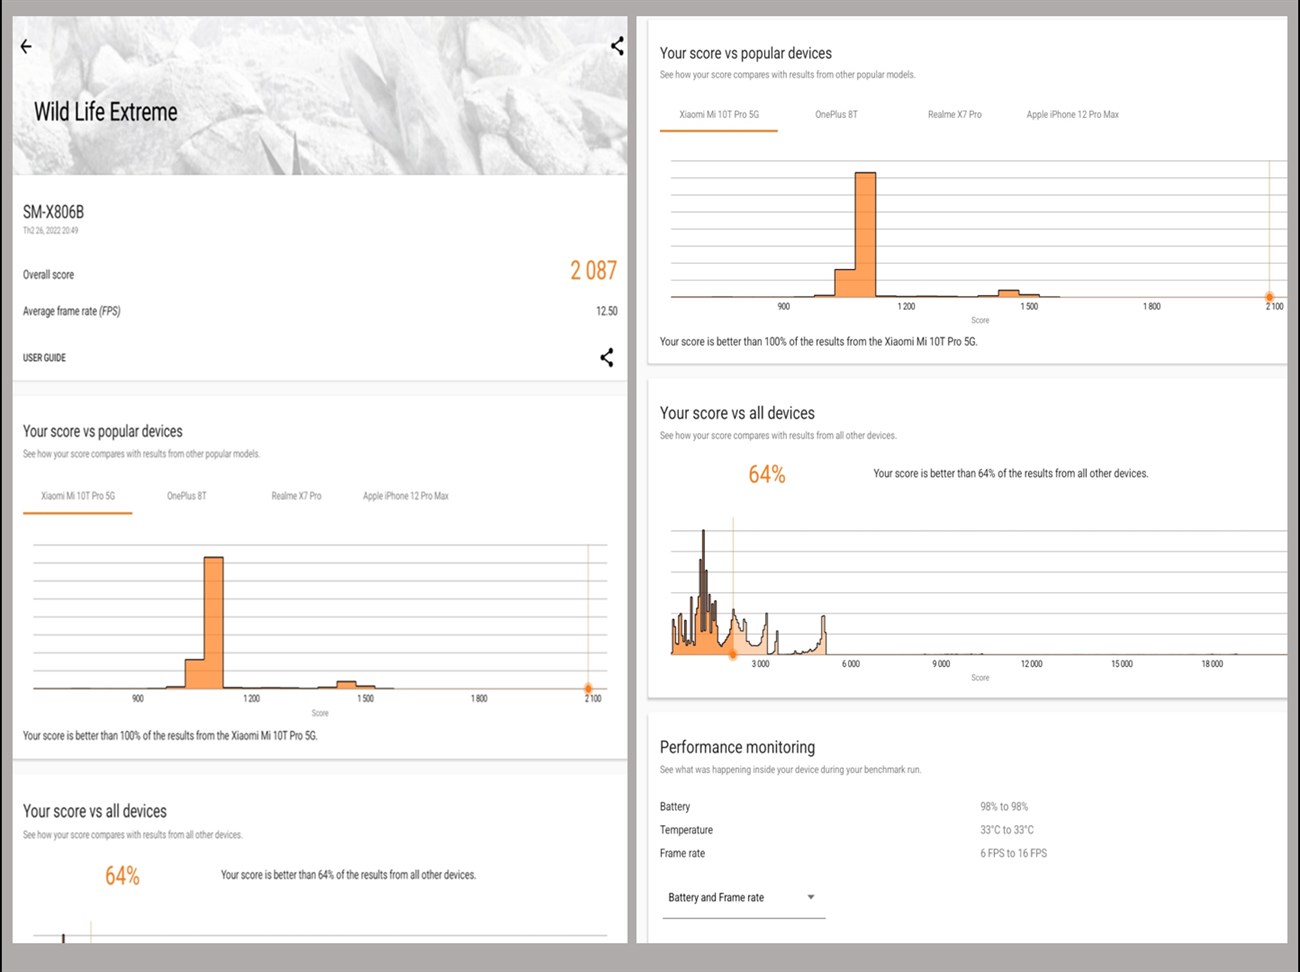Click orange score marker on left popular-devices chart
This screenshot has width=1300, height=972.
[588, 688]
